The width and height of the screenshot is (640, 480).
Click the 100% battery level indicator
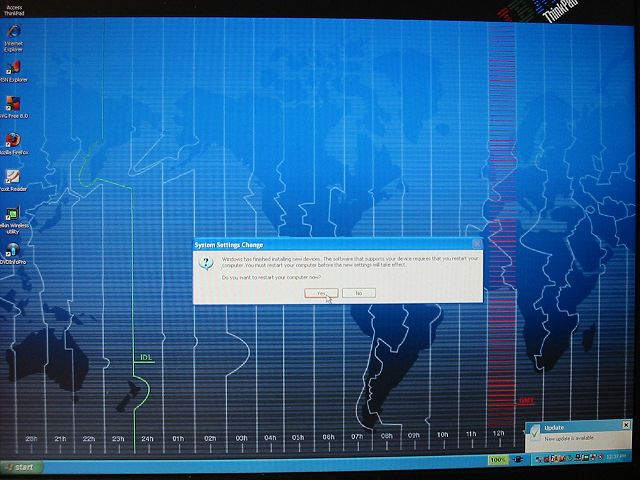[497, 460]
